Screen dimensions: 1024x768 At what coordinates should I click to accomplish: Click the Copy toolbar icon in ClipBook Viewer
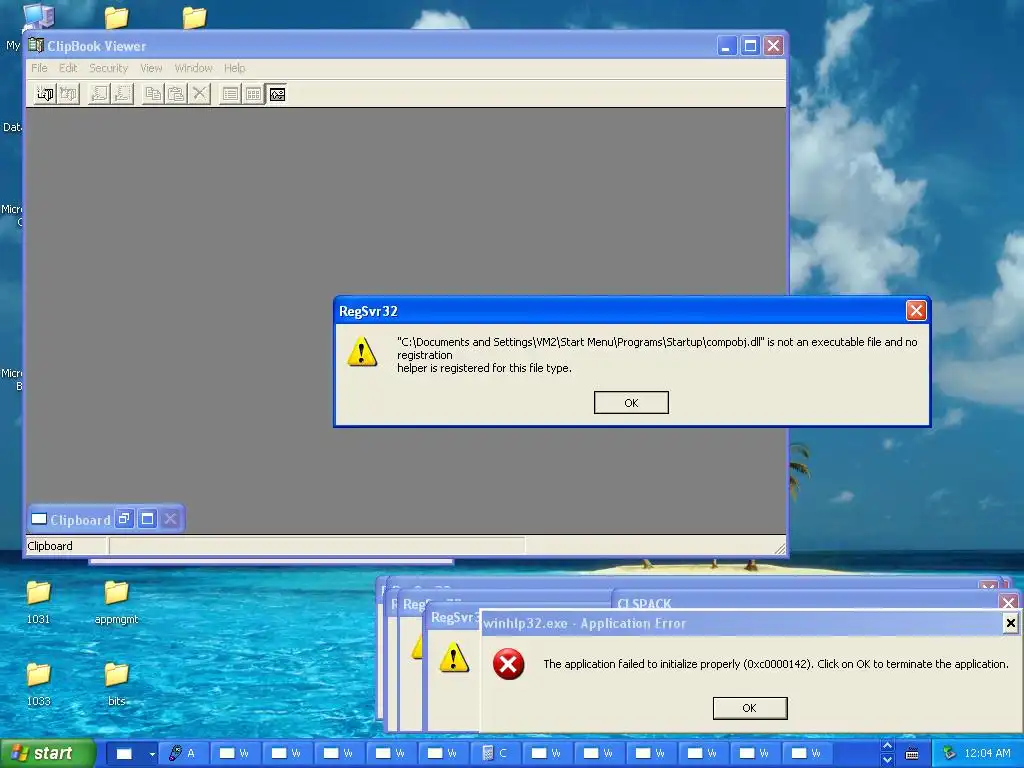click(153, 94)
